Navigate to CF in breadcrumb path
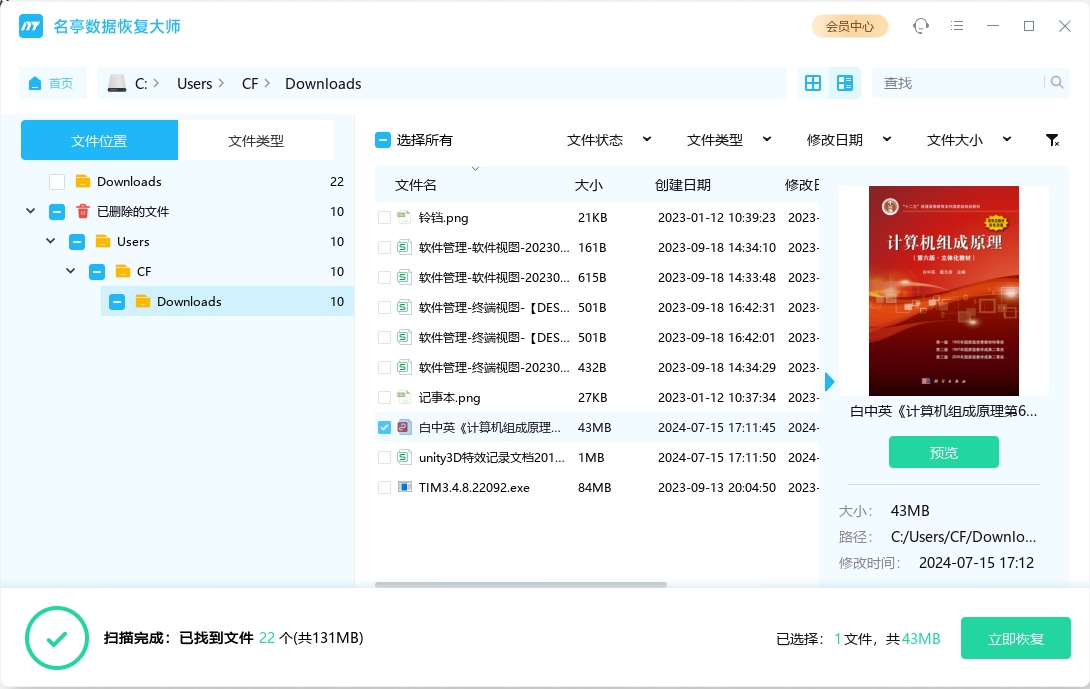This screenshot has width=1090, height=689. point(250,83)
